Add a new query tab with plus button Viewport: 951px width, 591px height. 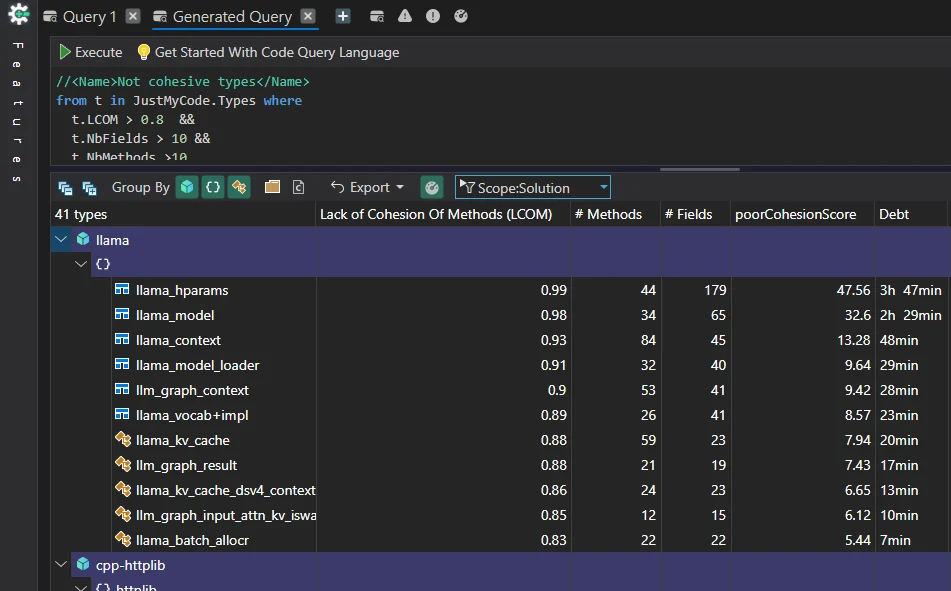(x=343, y=16)
